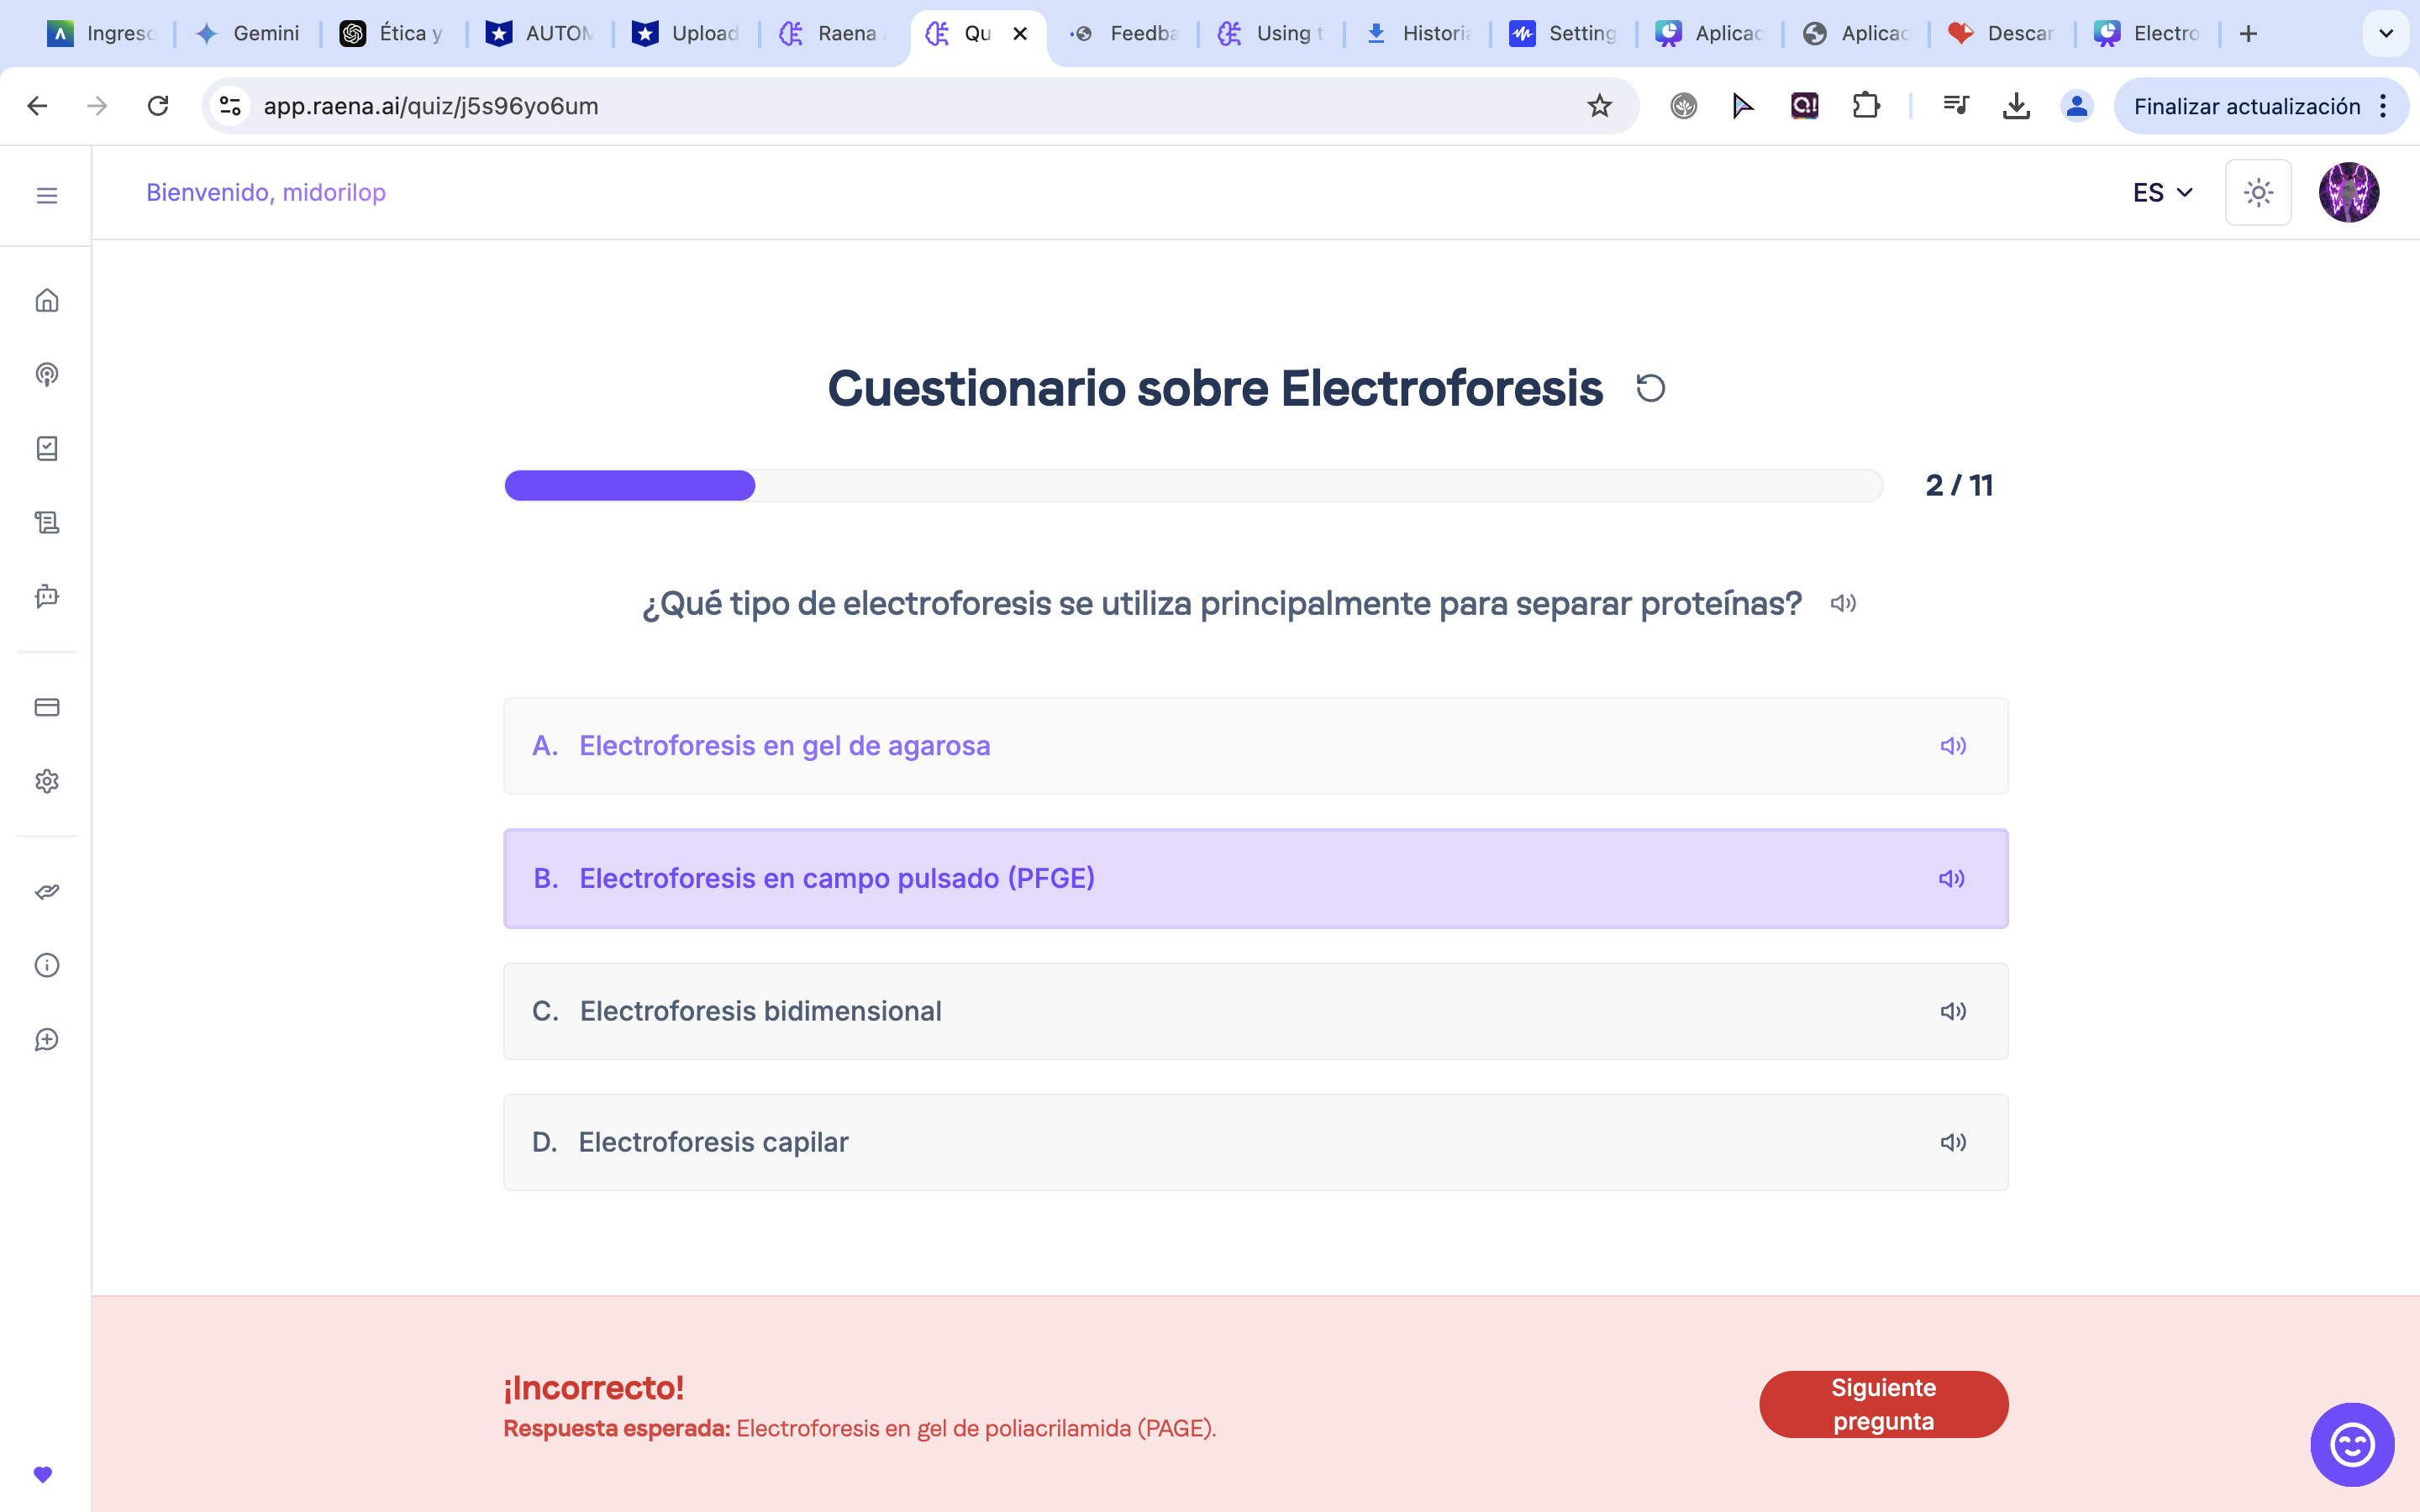
Task: Click the quiz progress bar
Action: click(x=1192, y=485)
